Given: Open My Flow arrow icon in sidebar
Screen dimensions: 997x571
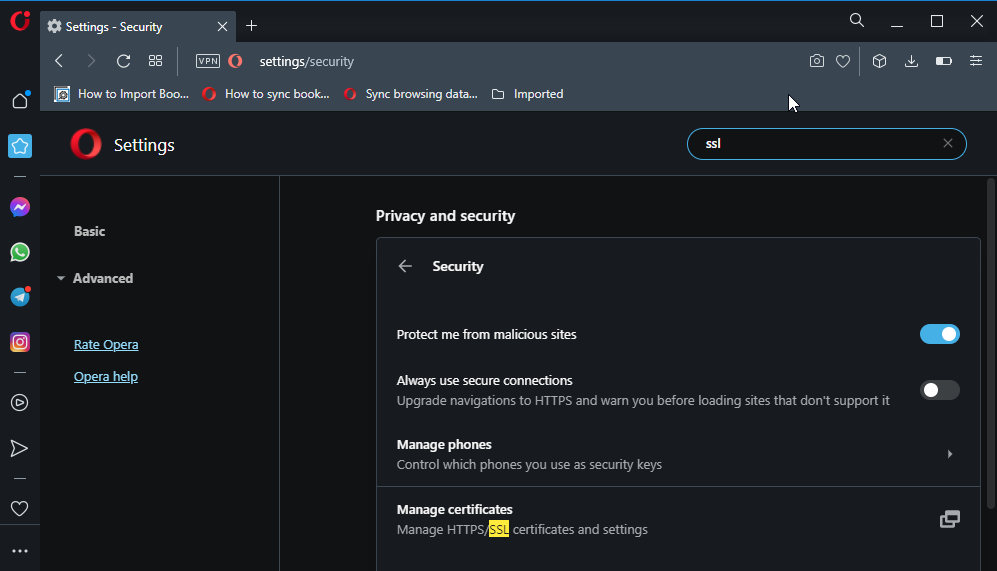Looking at the screenshot, I should tap(20, 448).
